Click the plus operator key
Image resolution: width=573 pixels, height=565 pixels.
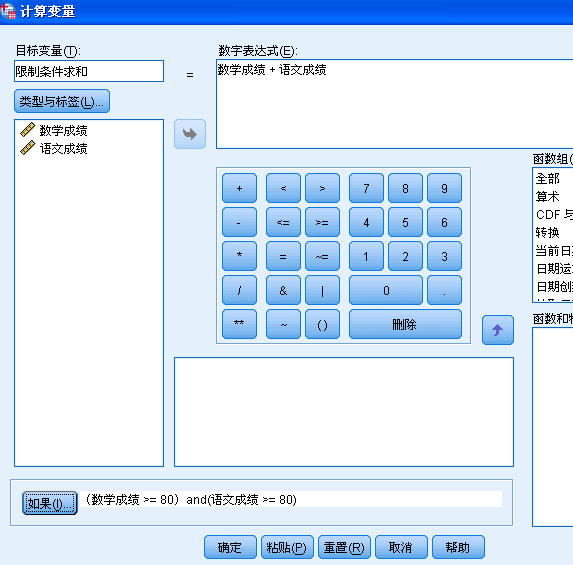(239, 188)
